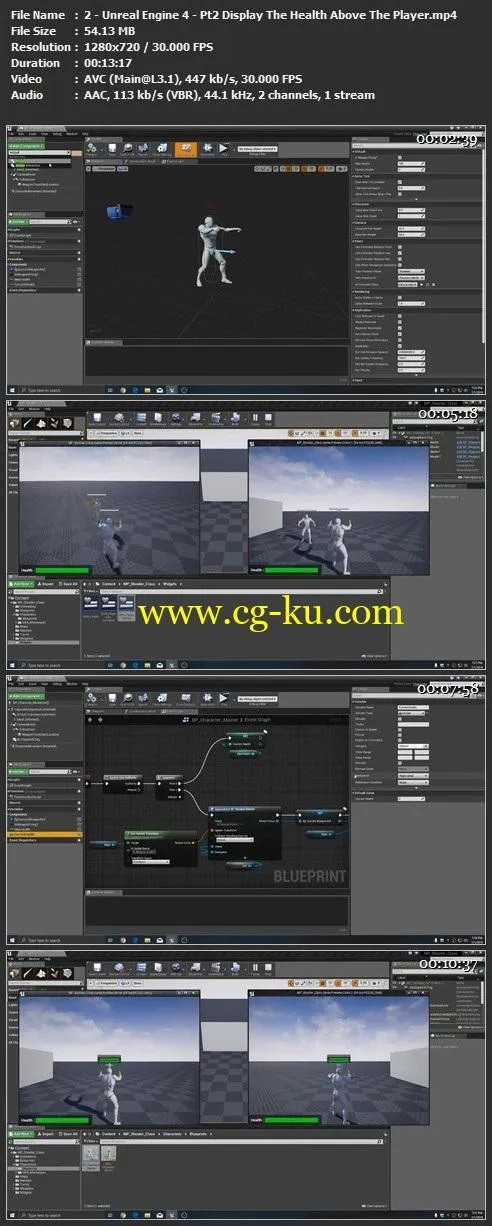This screenshot has height=1226, width=492.
Task: Select ConstructionScript in 00:02:39 My Blueprint
Action: pos(25,246)
